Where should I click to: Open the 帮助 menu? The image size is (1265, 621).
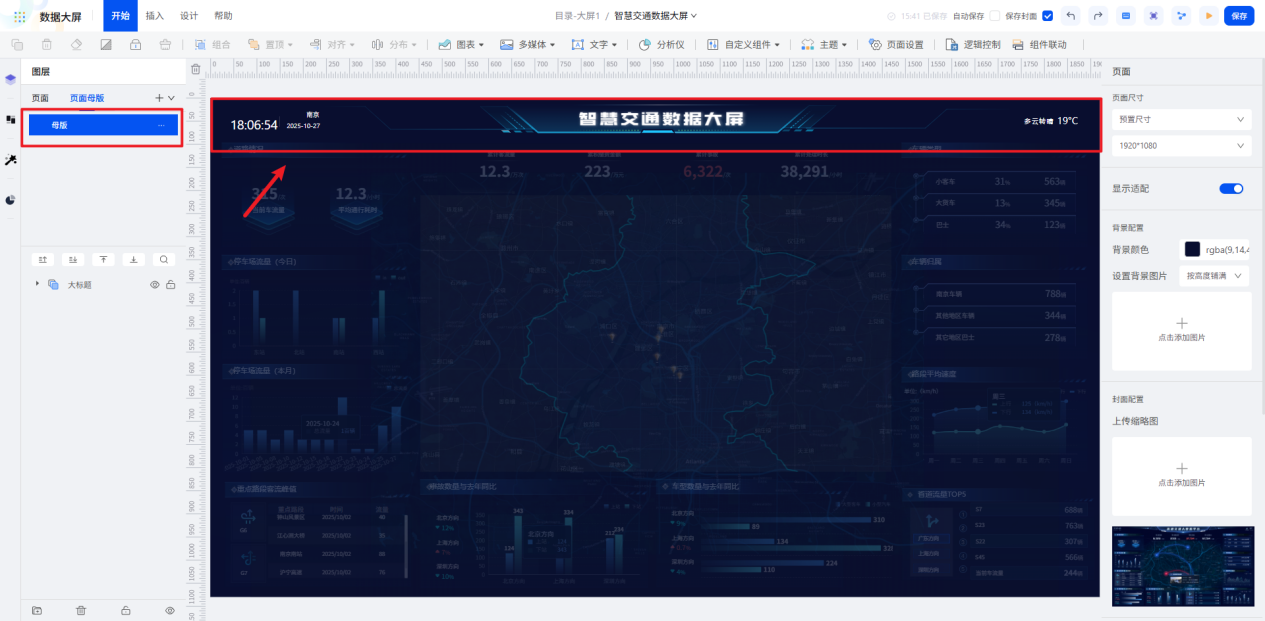coord(223,16)
